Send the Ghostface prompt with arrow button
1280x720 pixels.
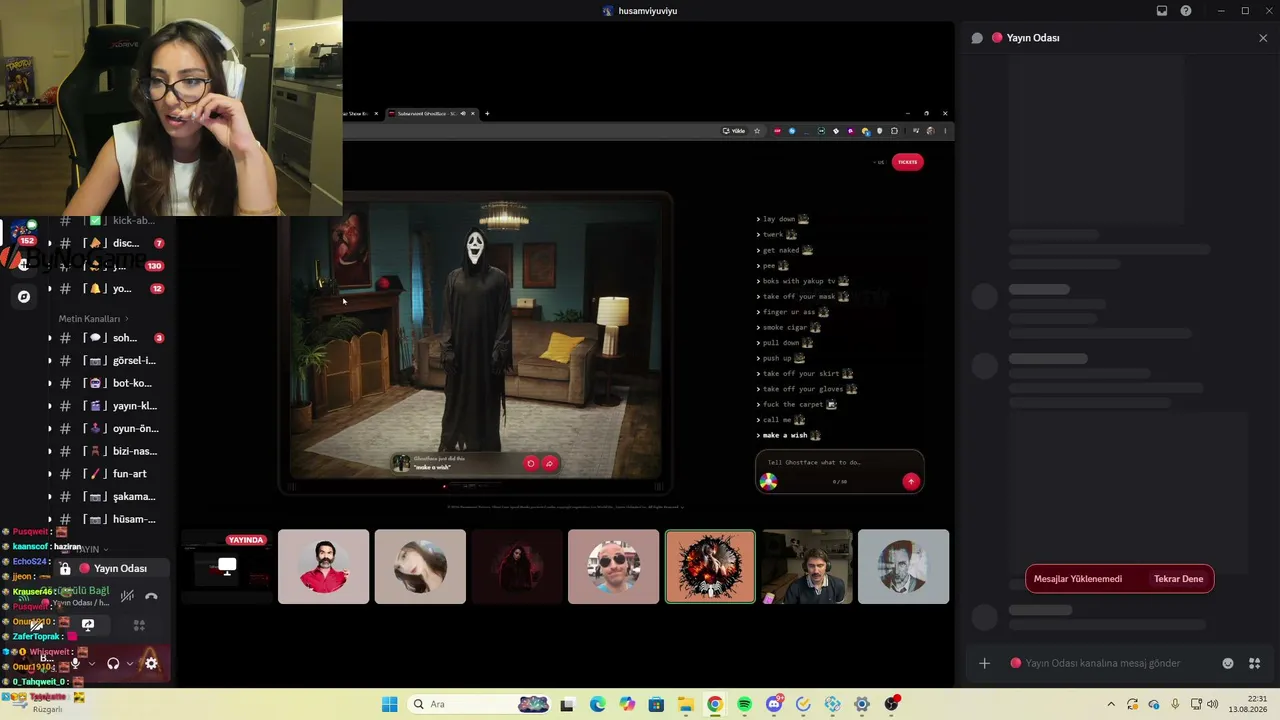tap(910, 481)
